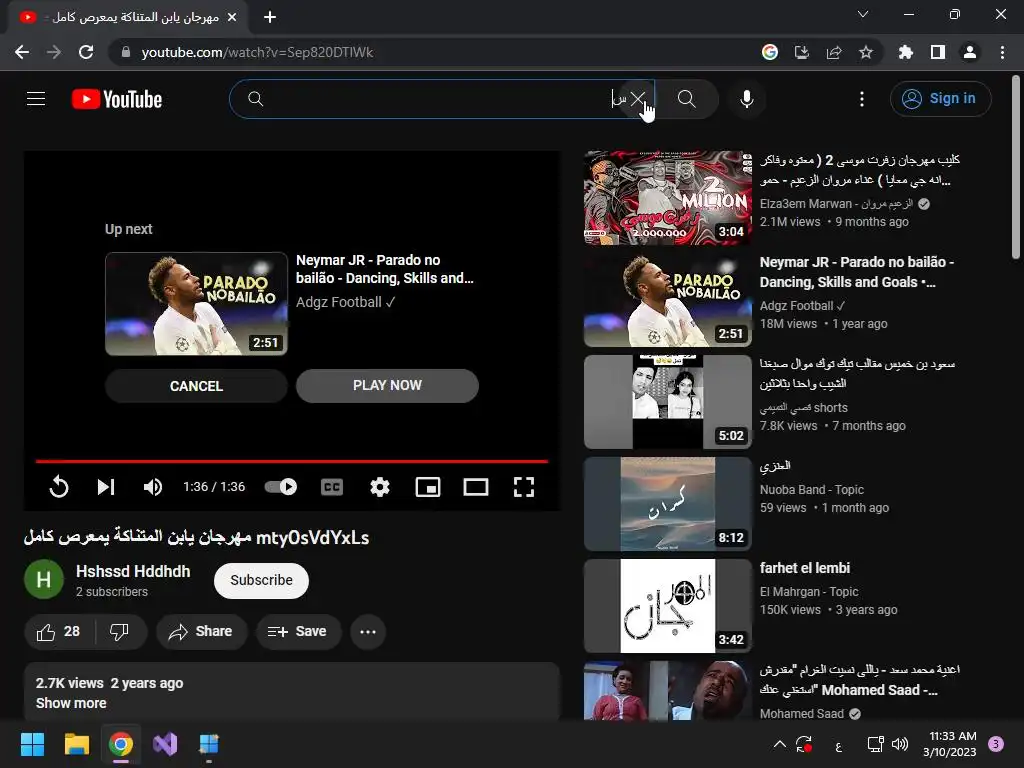Image resolution: width=1024 pixels, height=768 pixels.
Task: Reload the page
Action: tap(86, 52)
